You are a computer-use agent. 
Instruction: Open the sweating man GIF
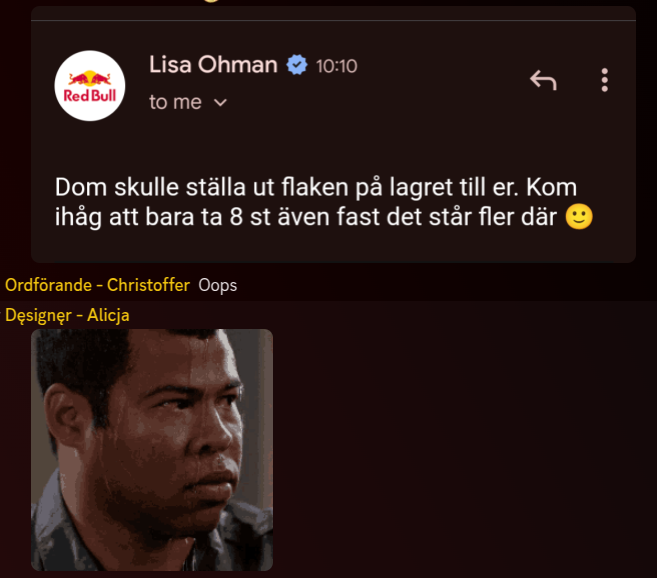(152, 450)
